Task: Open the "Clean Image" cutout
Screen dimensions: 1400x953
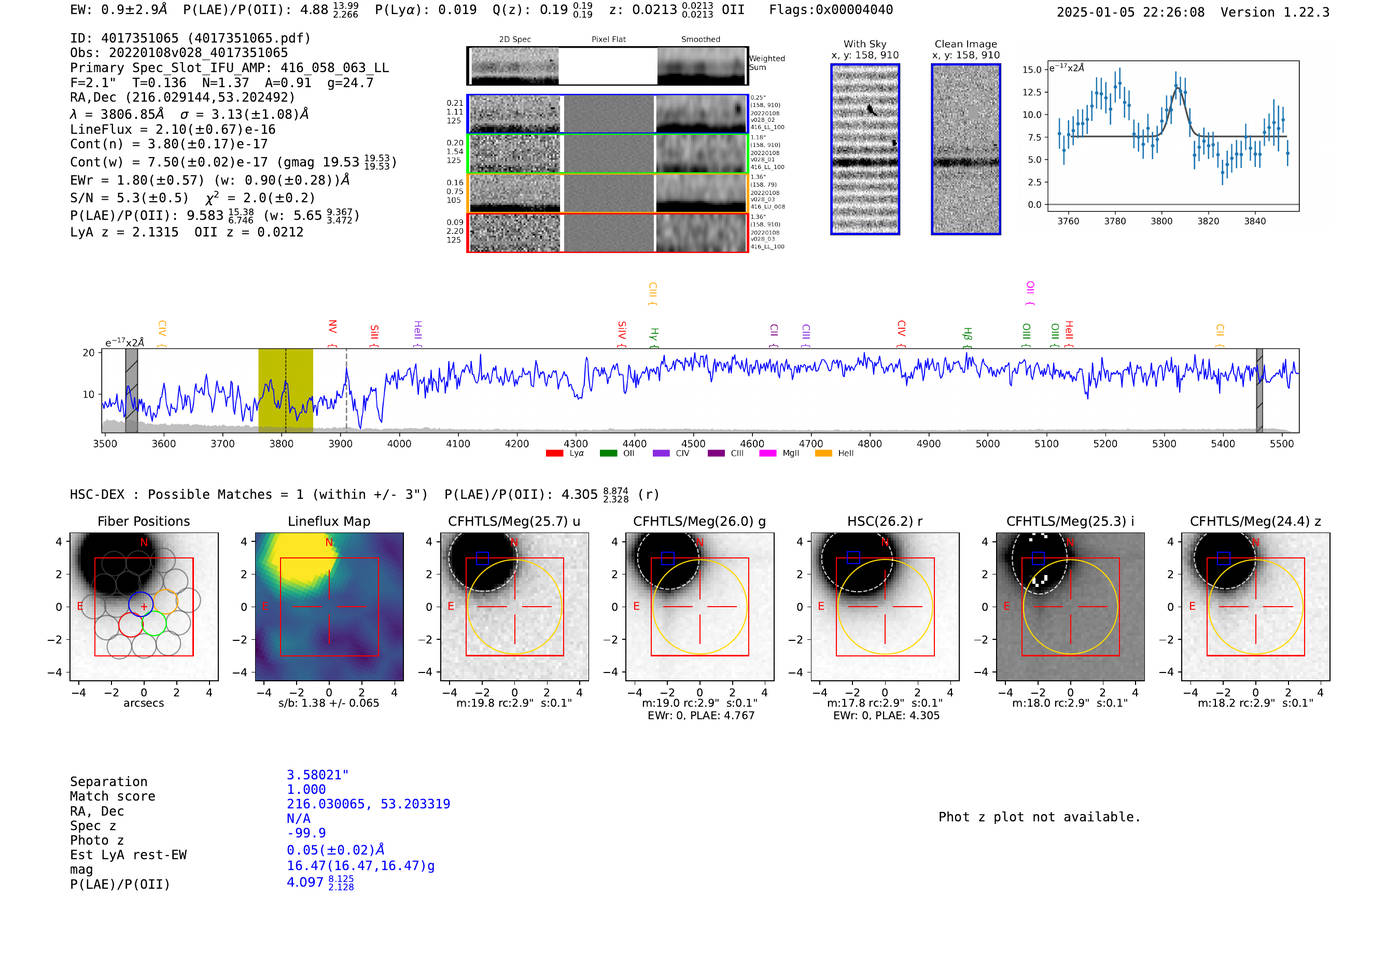Action: click(x=966, y=149)
